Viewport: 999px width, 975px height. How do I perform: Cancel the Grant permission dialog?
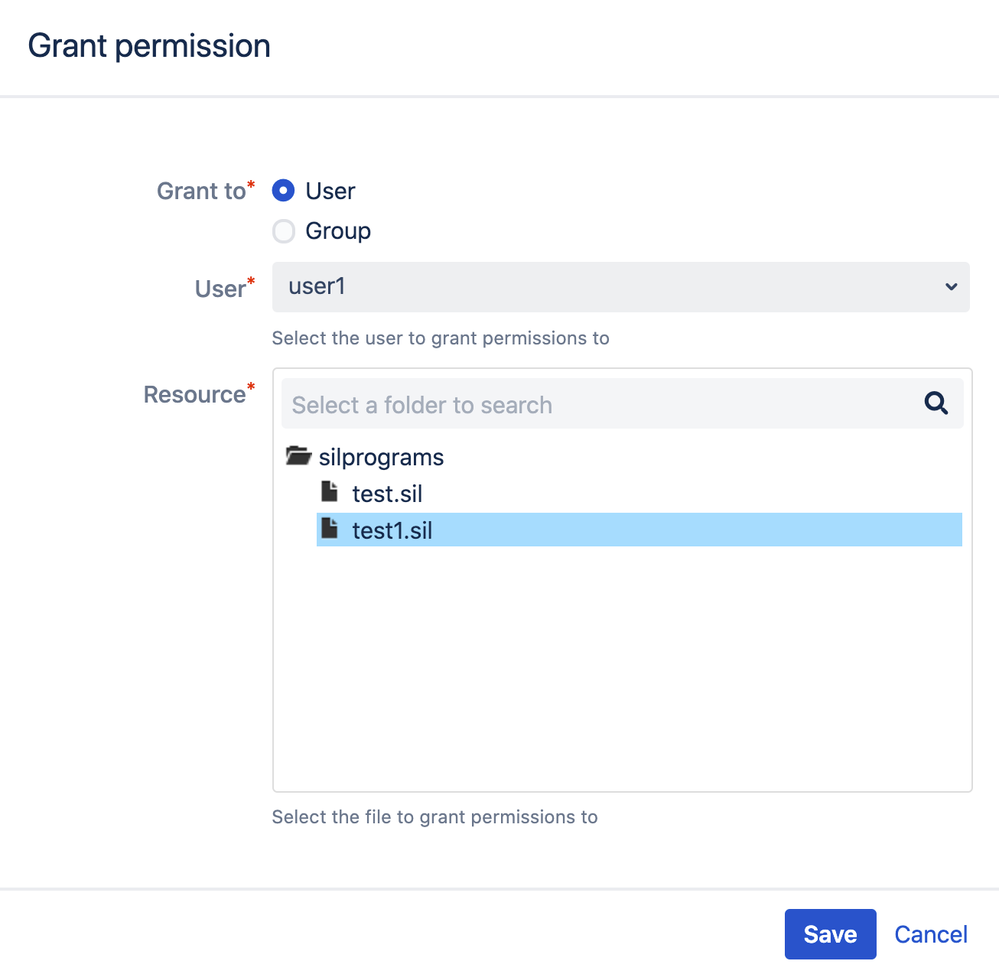[931, 934]
